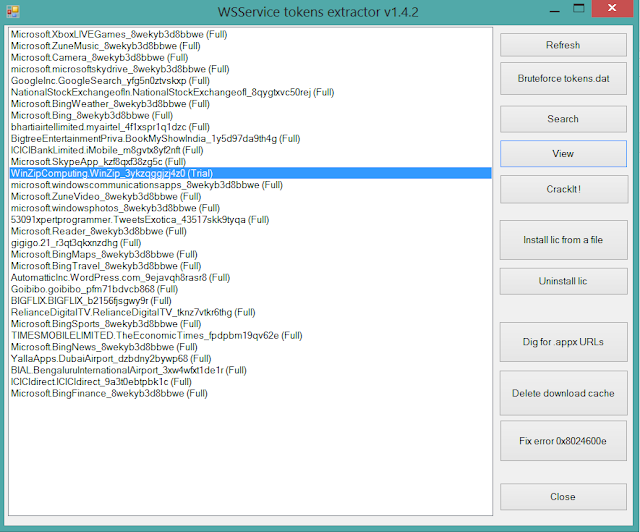Click Dig for .appx URLs
This screenshot has width=640, height=532.
(563, 342)
